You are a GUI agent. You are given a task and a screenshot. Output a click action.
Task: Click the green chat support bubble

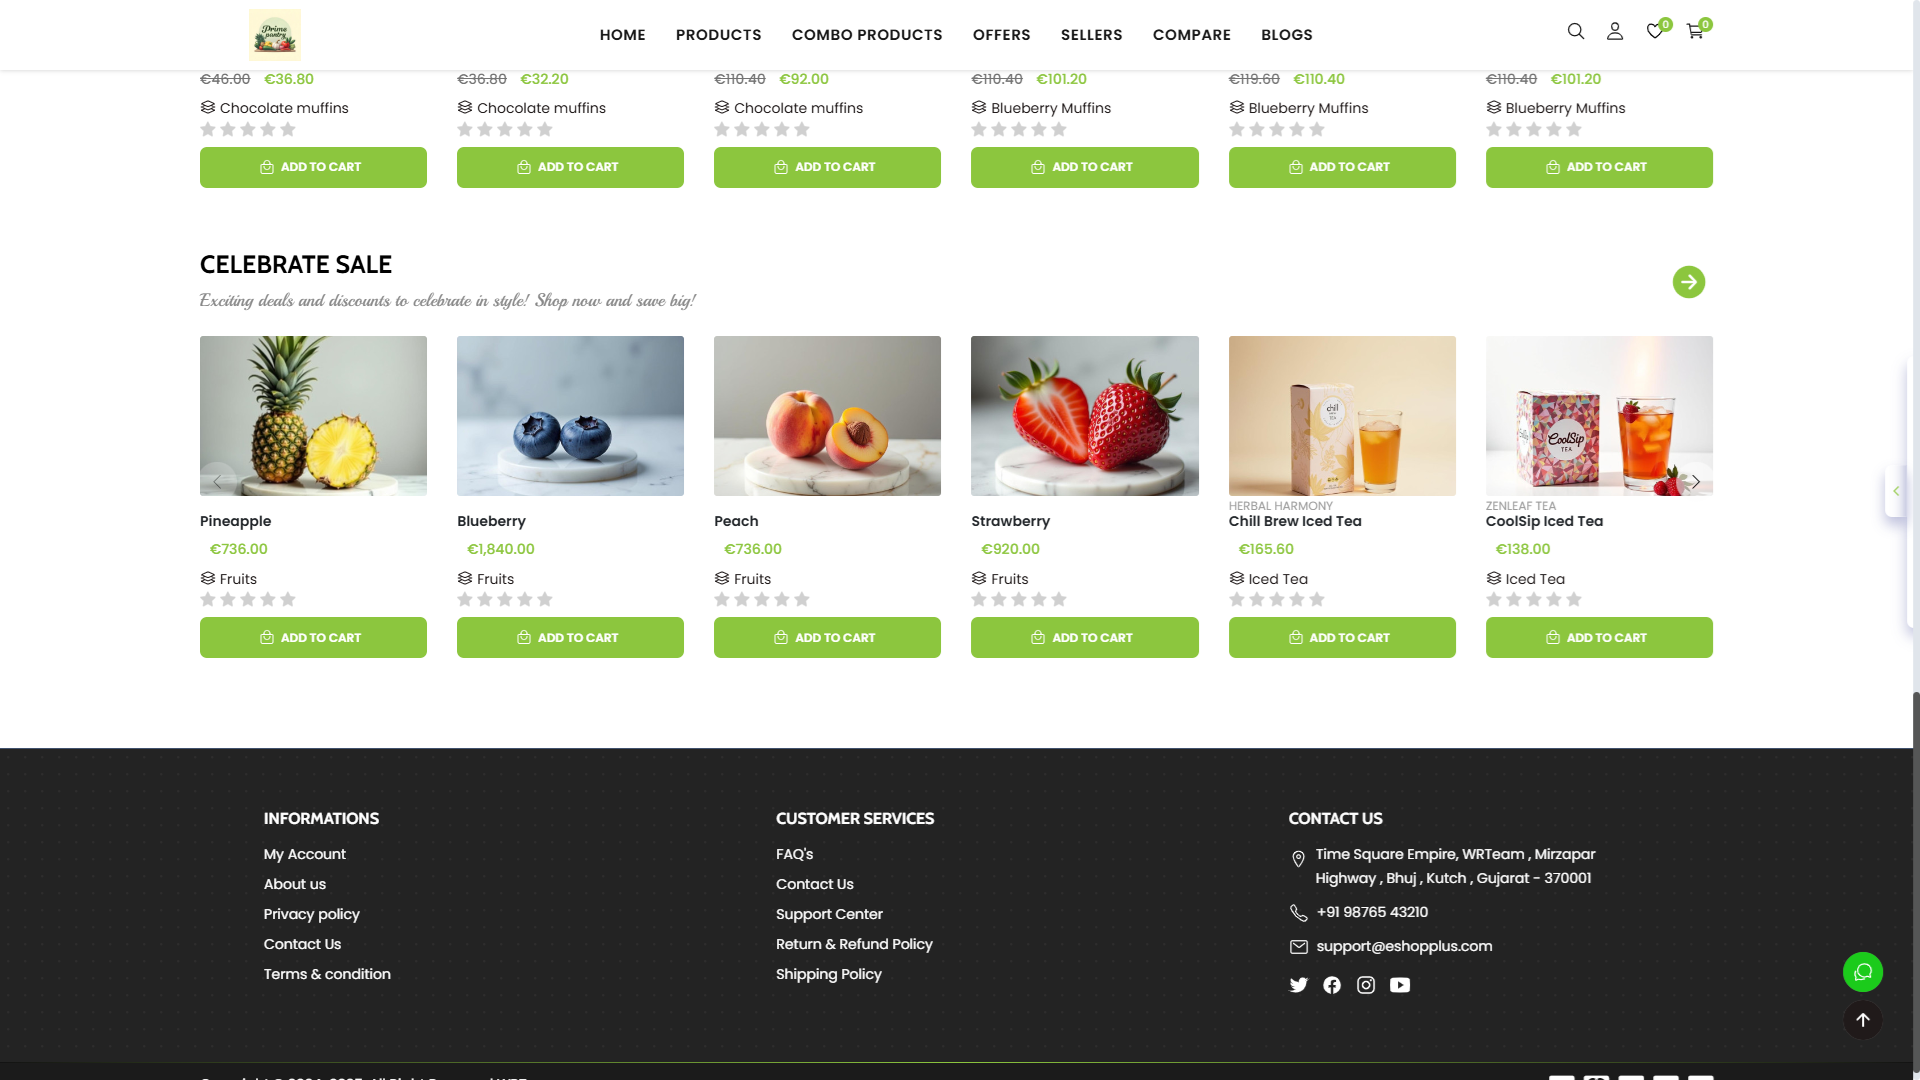click(x=1862, y=972)
